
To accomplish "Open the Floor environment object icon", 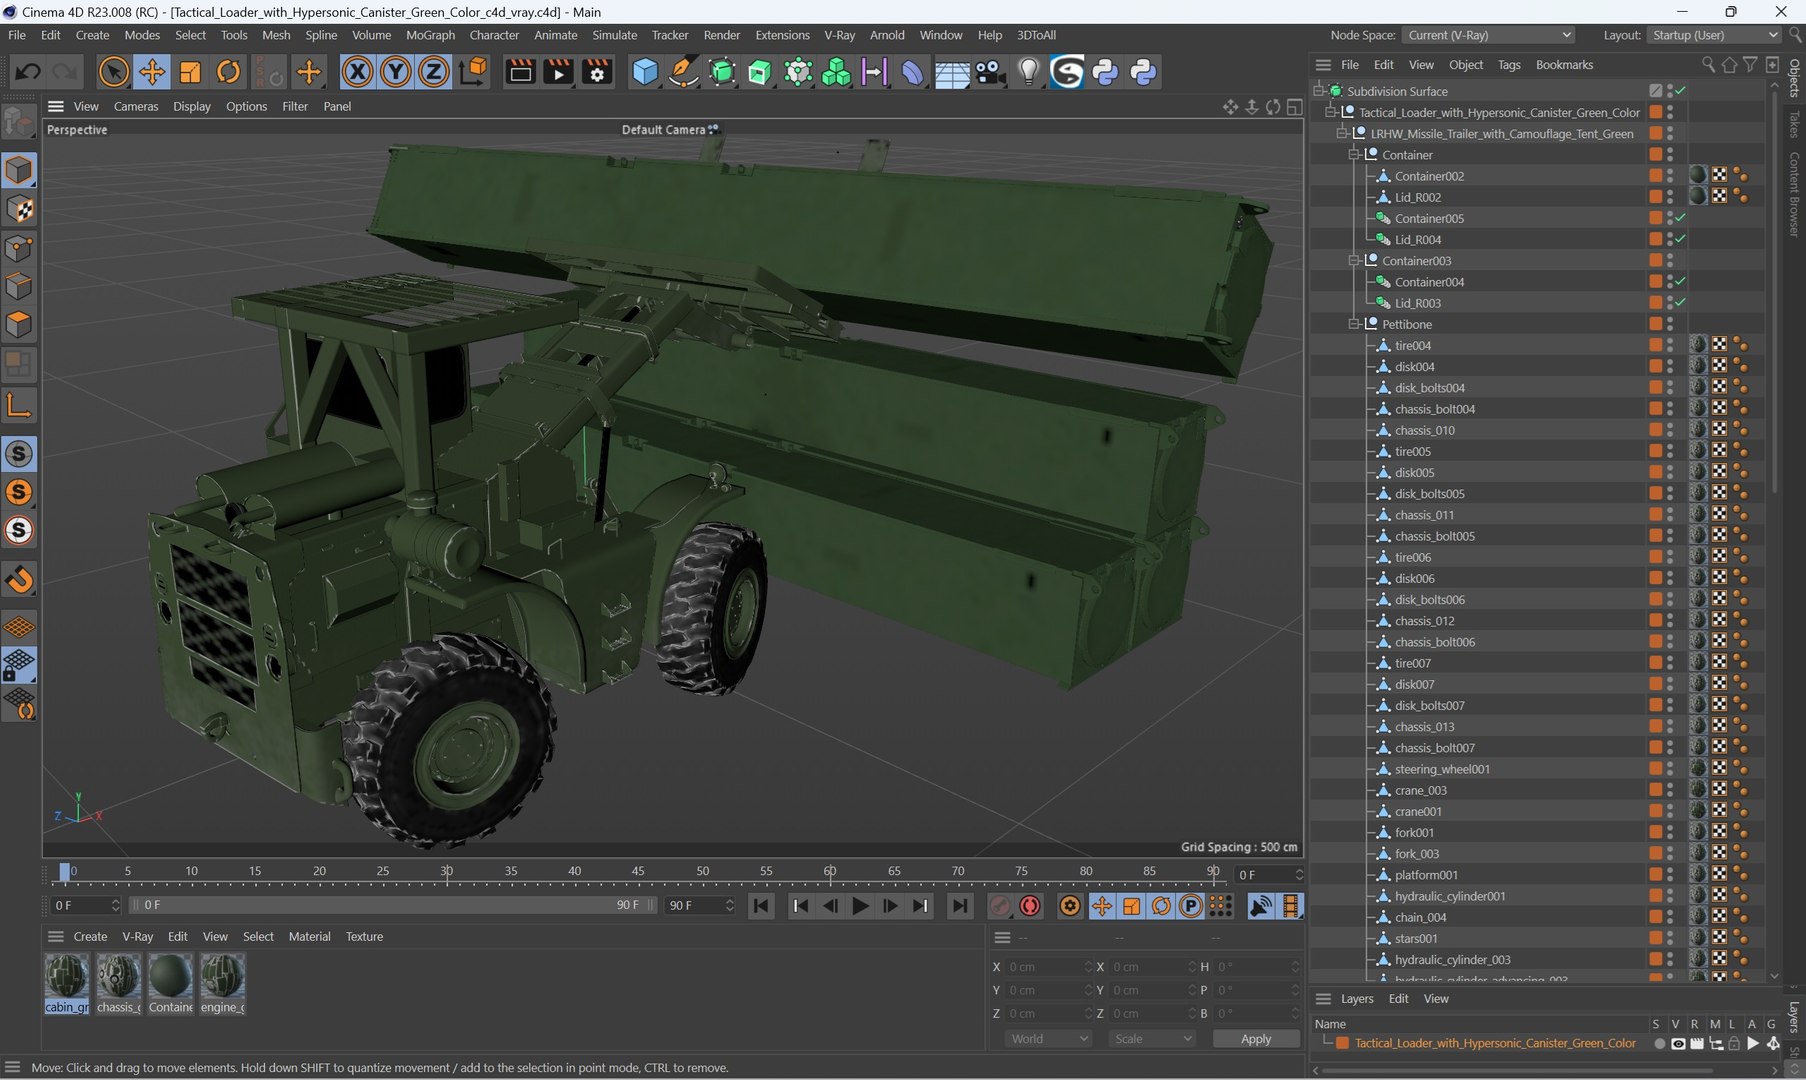I will point(952,72).
